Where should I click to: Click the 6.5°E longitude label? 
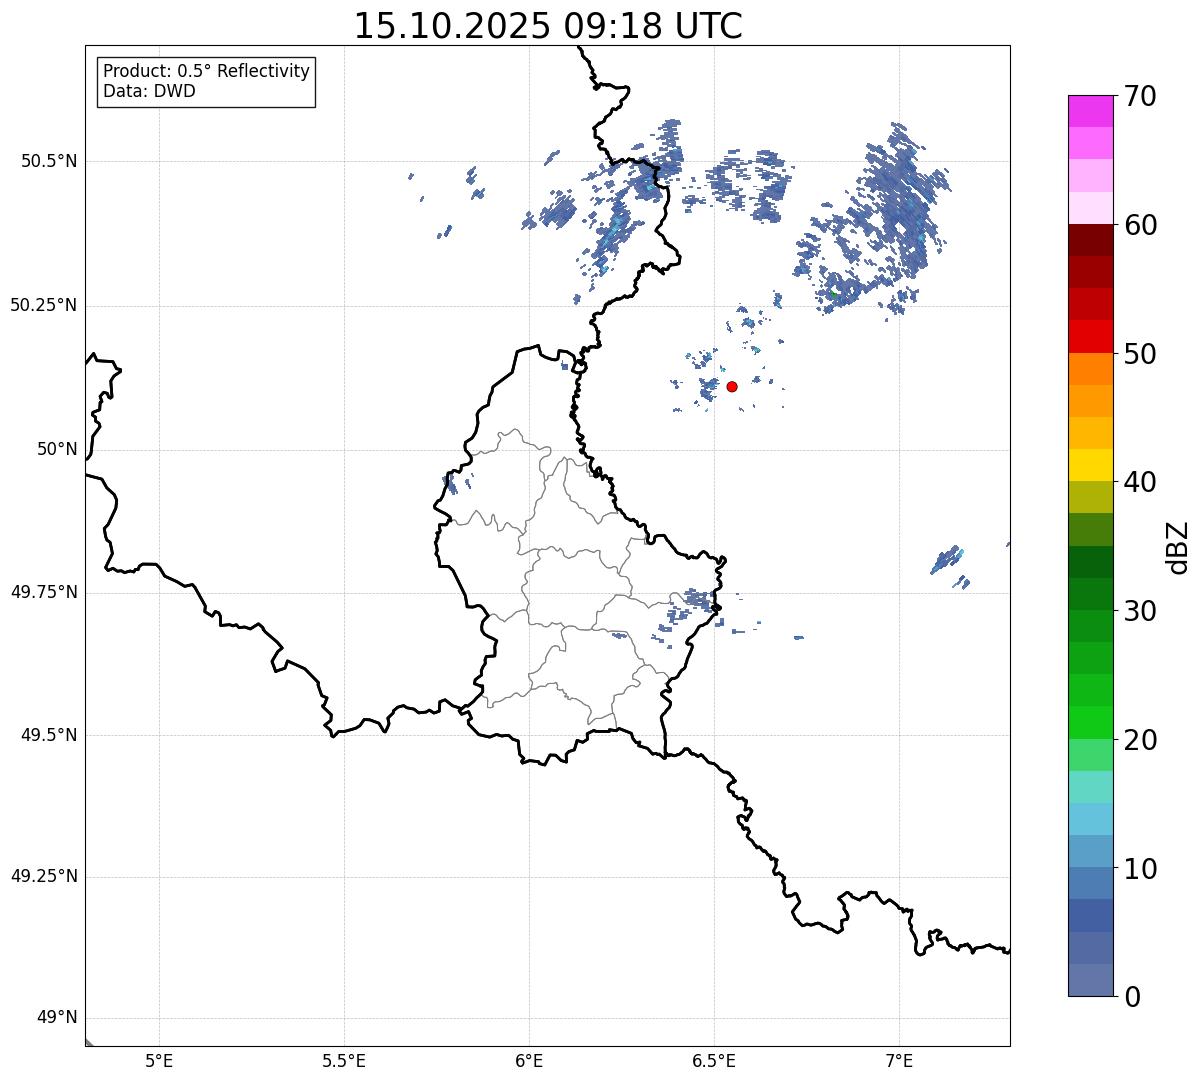[x=714, y=1061]
